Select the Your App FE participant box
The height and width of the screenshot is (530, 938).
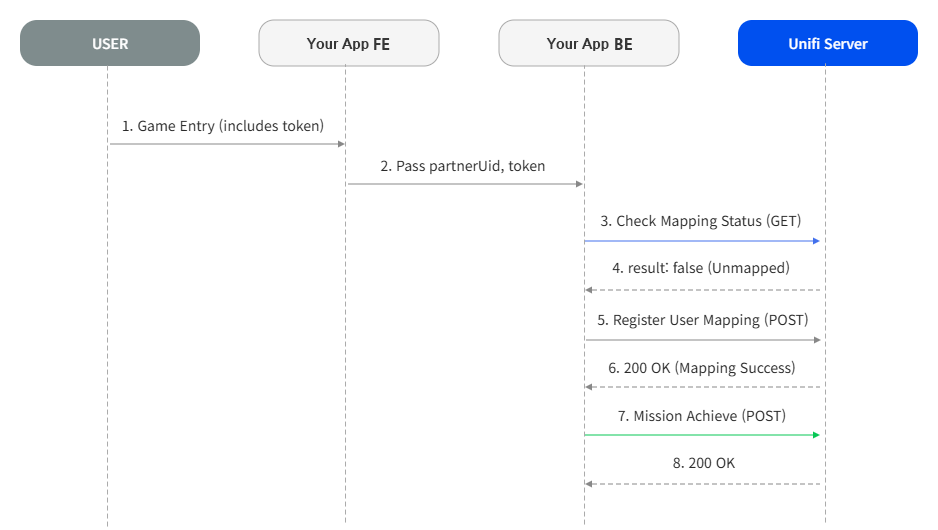pos(349,43)
